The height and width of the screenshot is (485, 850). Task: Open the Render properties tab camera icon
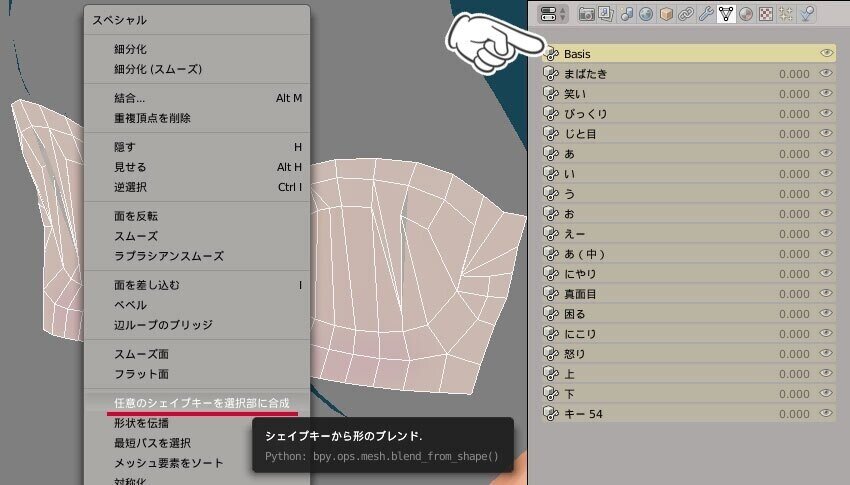tap(585, 14)
